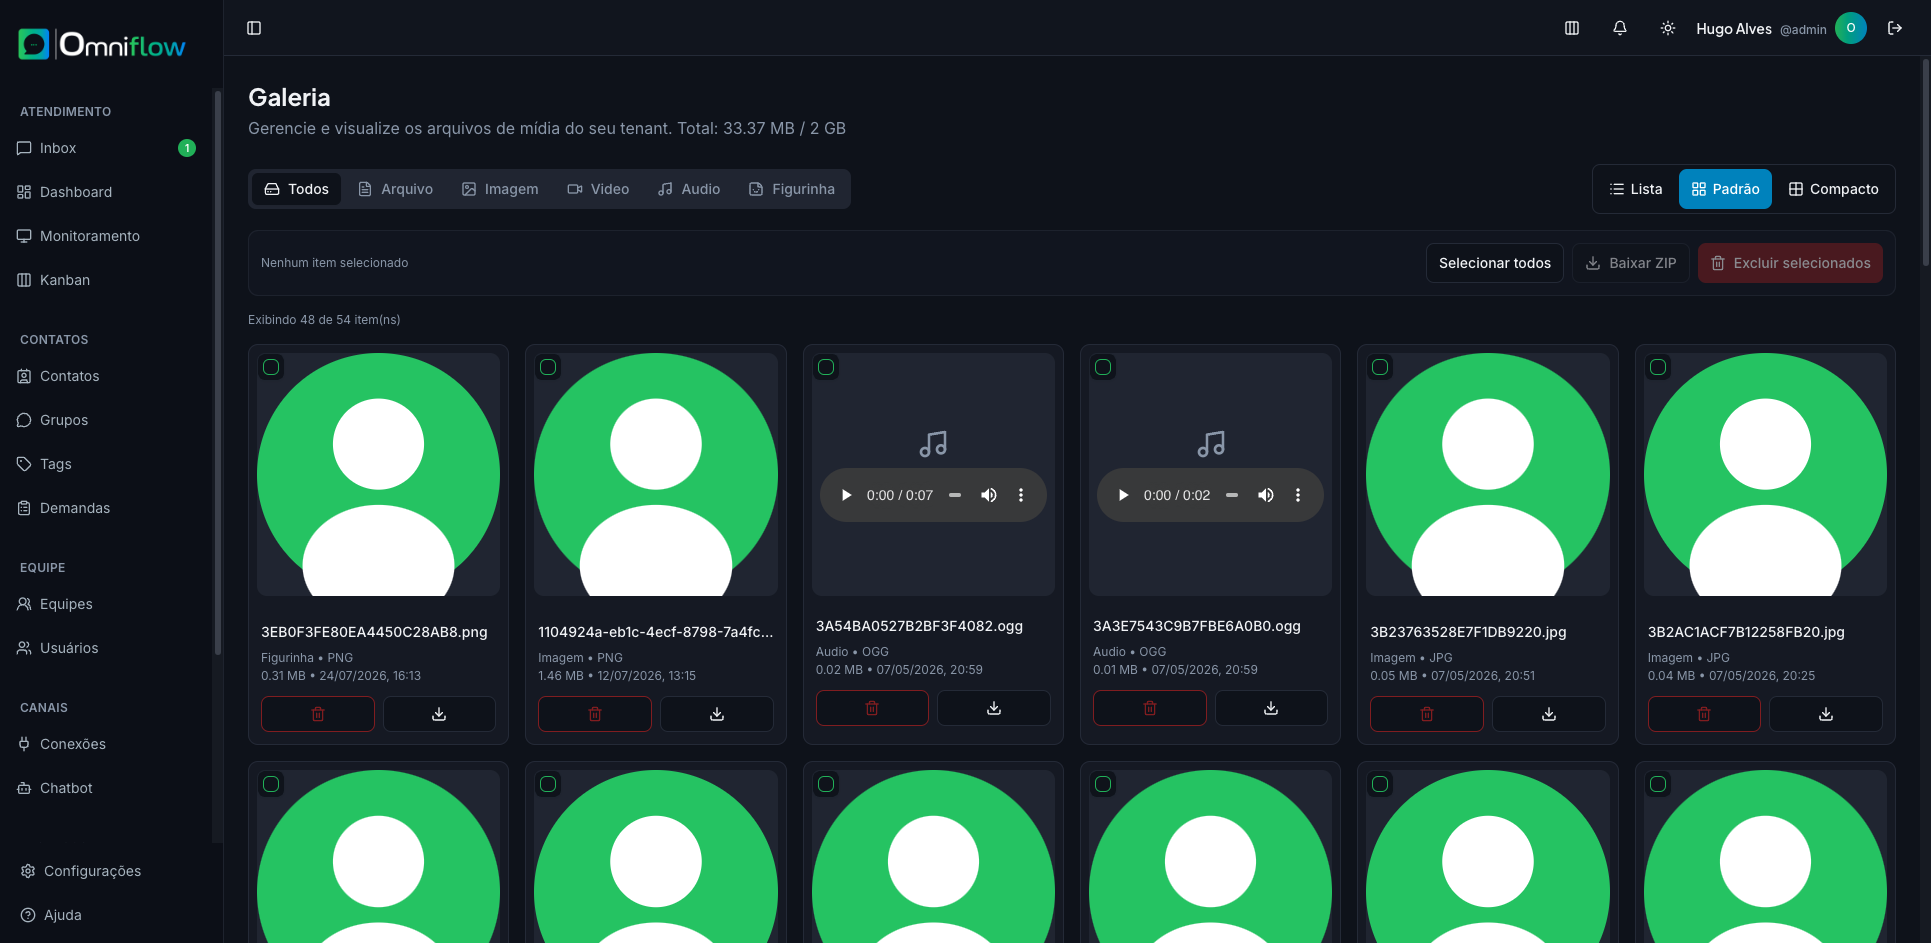Play the 0:07 audio clip
The image size is (1931, 943).
point(846,495)
